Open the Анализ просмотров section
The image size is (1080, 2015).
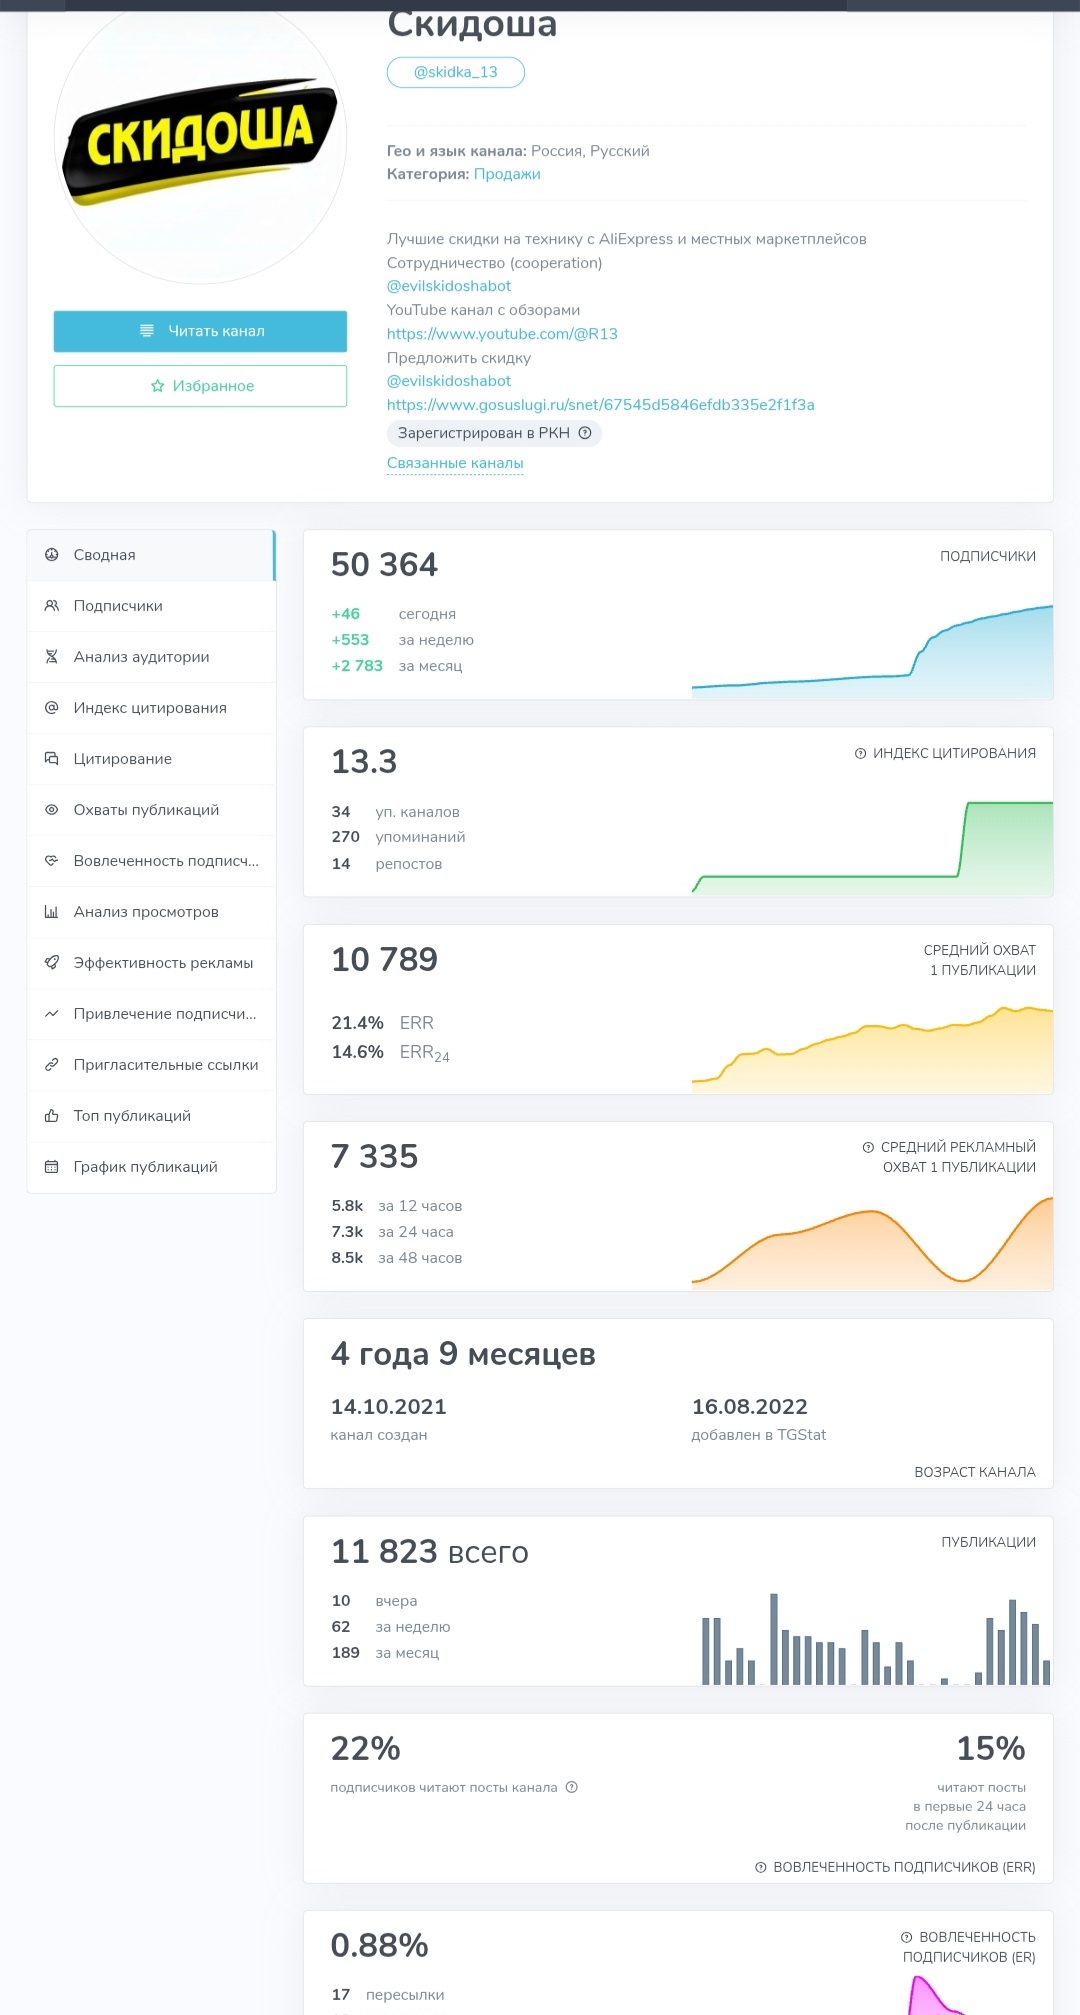coord(151,912)
